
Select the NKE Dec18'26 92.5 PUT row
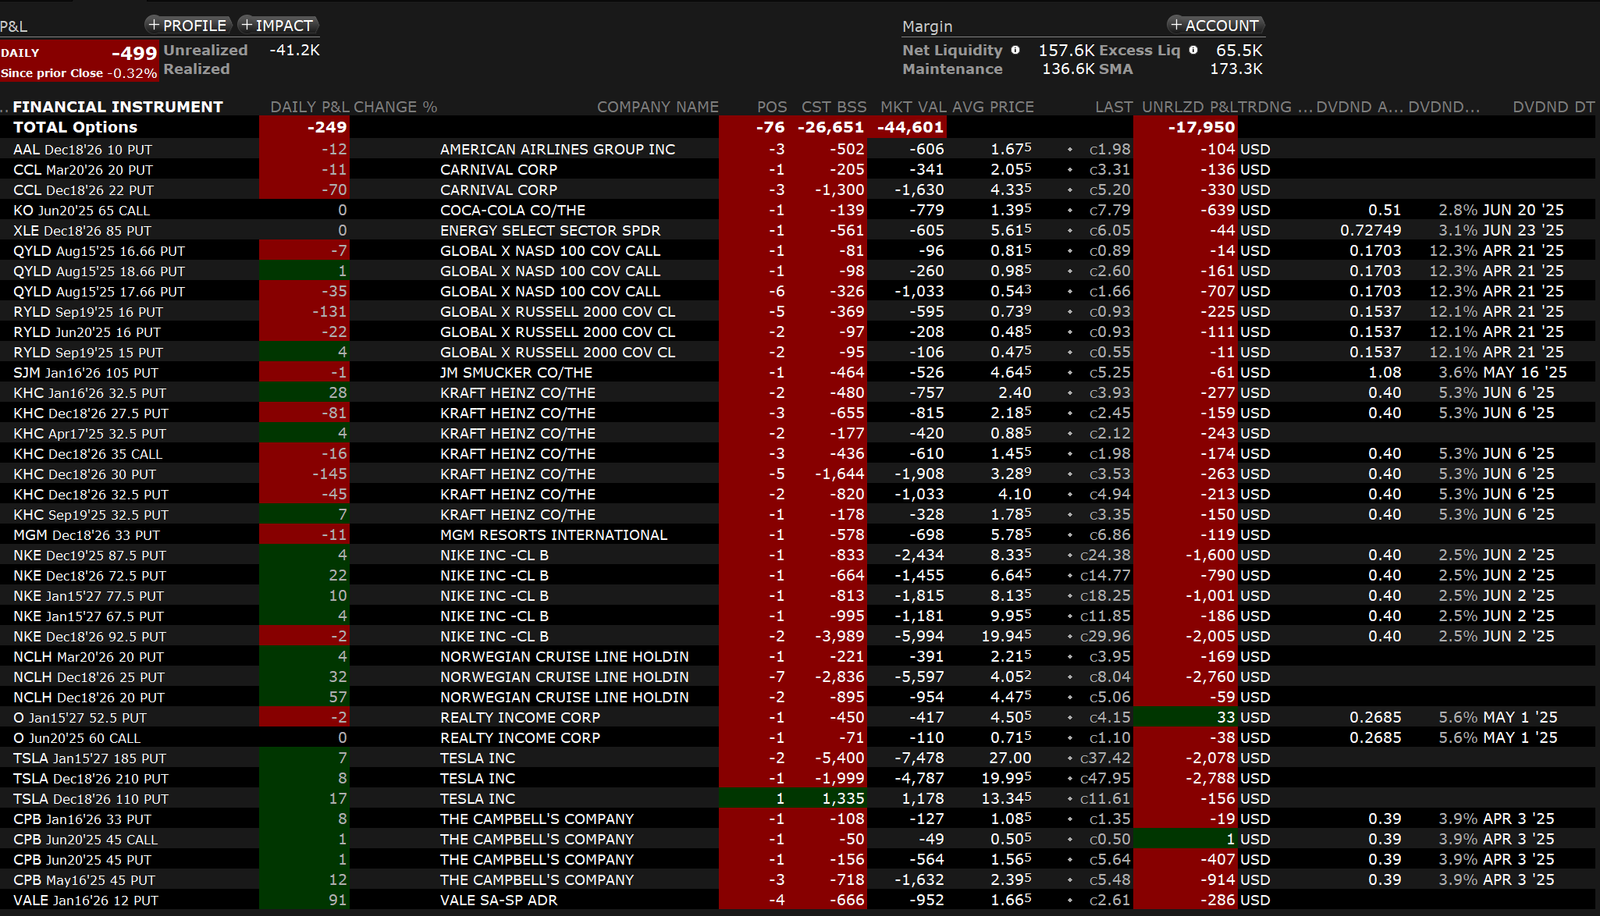90,636
